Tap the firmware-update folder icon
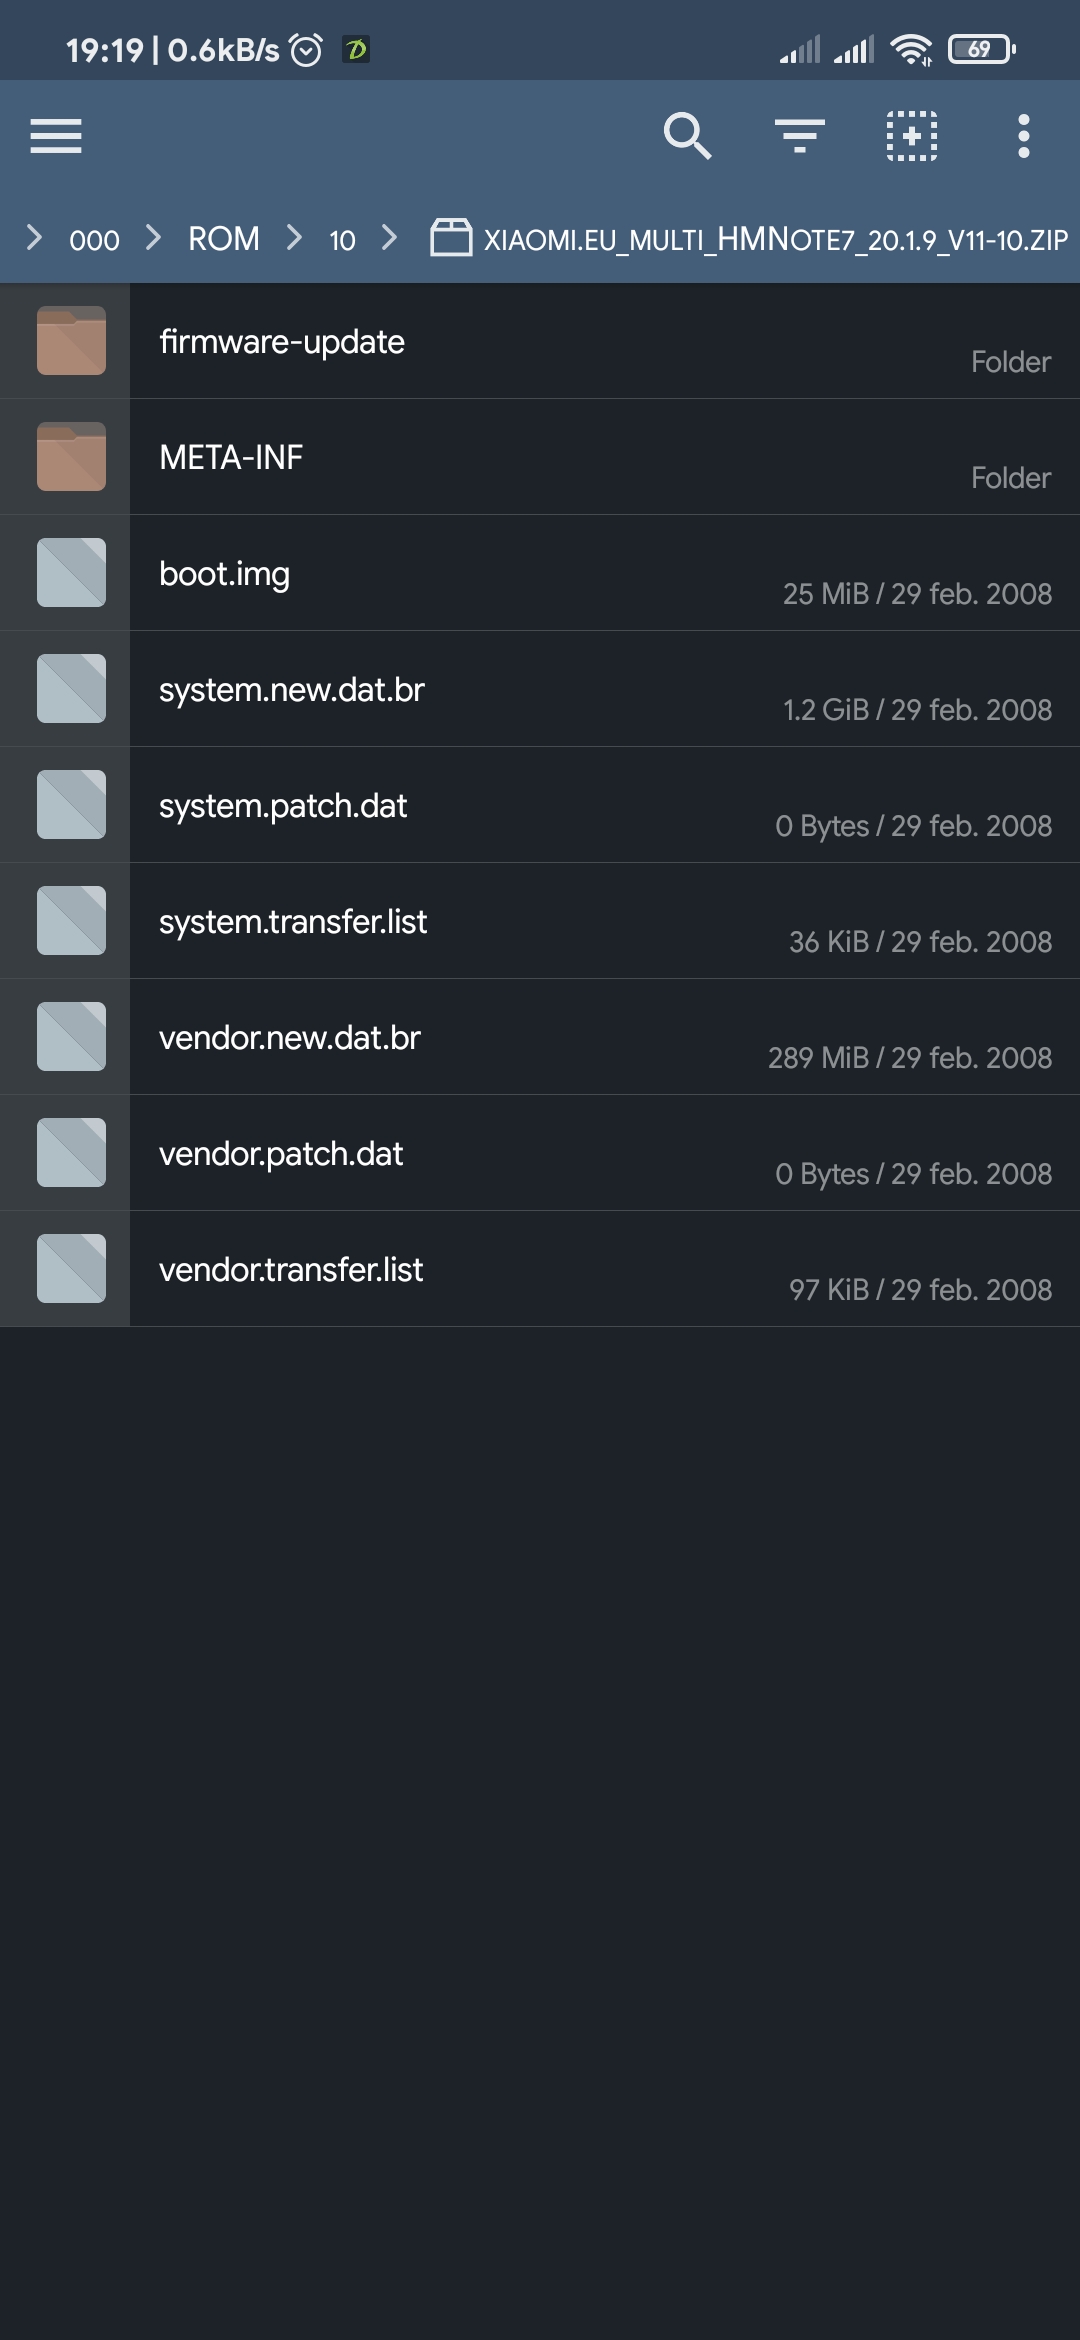Image resolution: width=1080 pixels, height=2340 pixels. click(71, 341)
